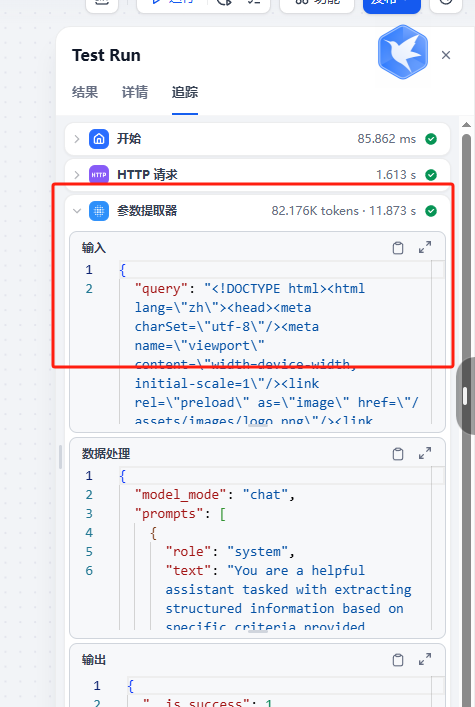
Task: Click the "query" key in 输入
Action: [x=161, y=289]
